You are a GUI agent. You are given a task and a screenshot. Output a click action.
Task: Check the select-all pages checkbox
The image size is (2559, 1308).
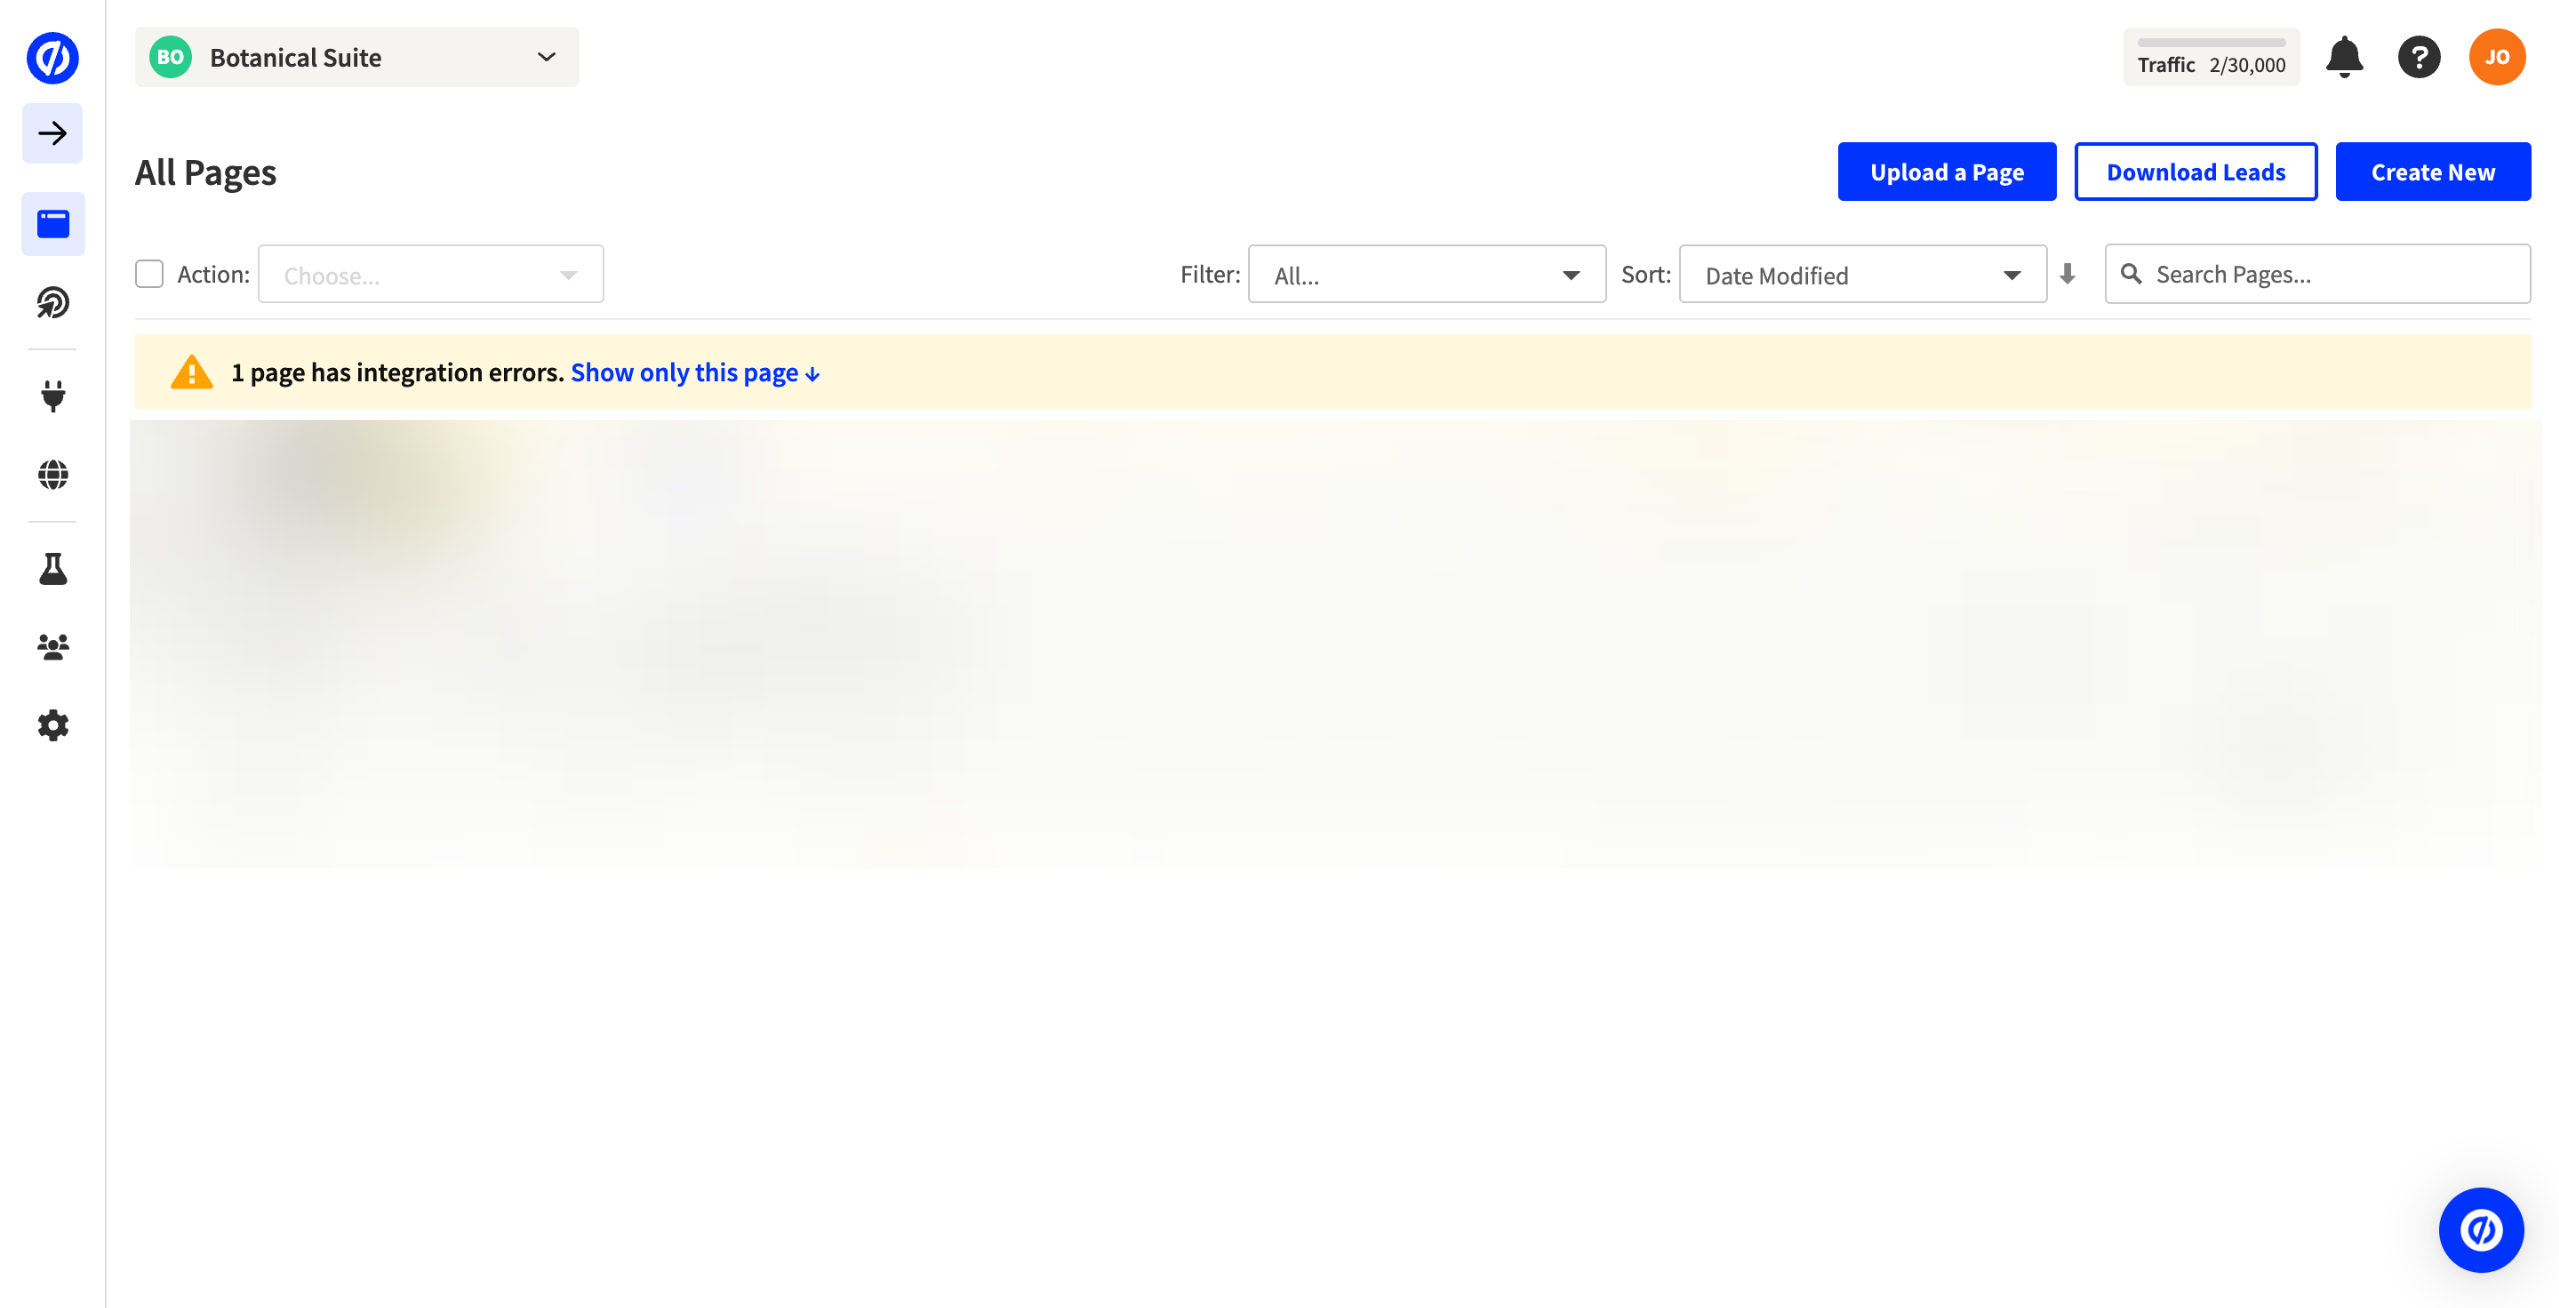click(149, 274)
